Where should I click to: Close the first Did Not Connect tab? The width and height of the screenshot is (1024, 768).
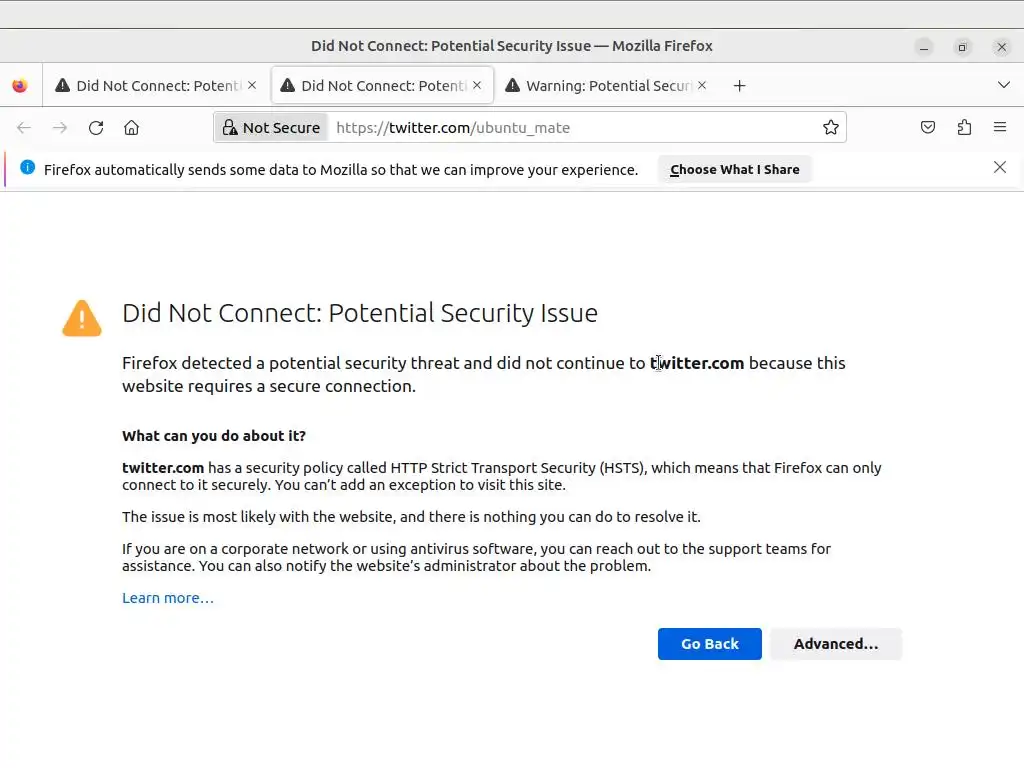[x=252, y=86]
